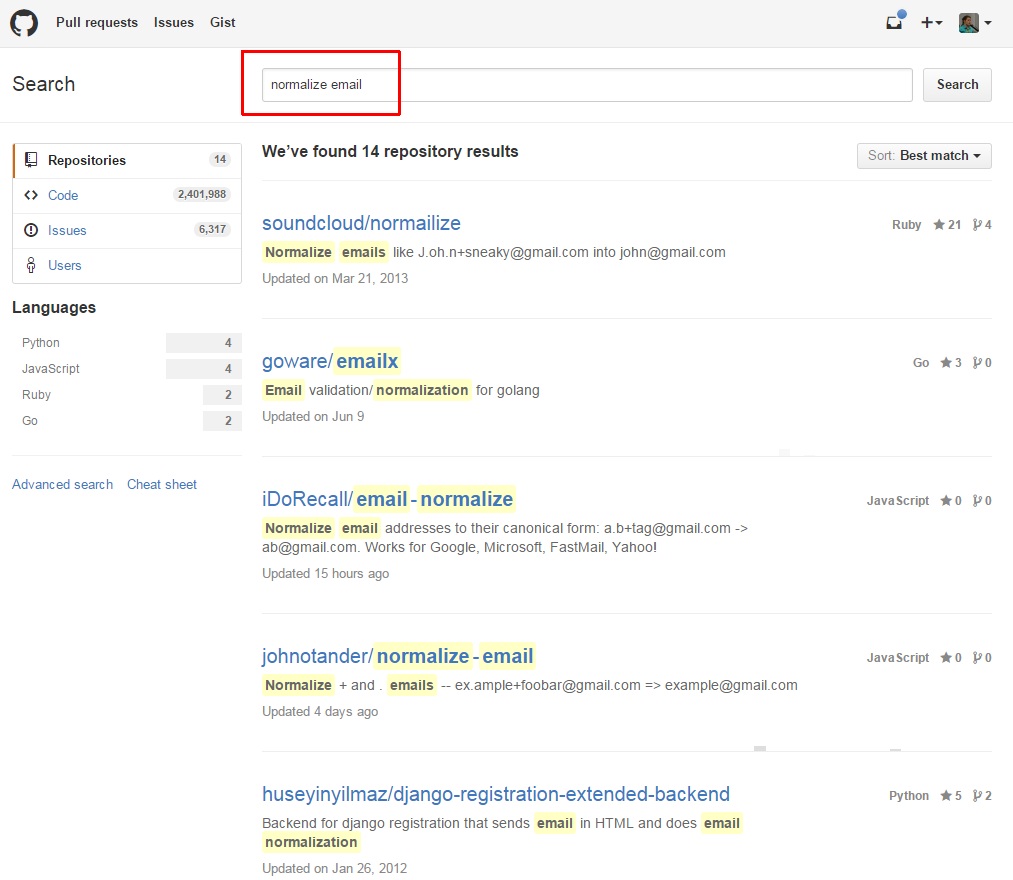Switch to Users search results

pyautogui.click(x=127, y=265)
